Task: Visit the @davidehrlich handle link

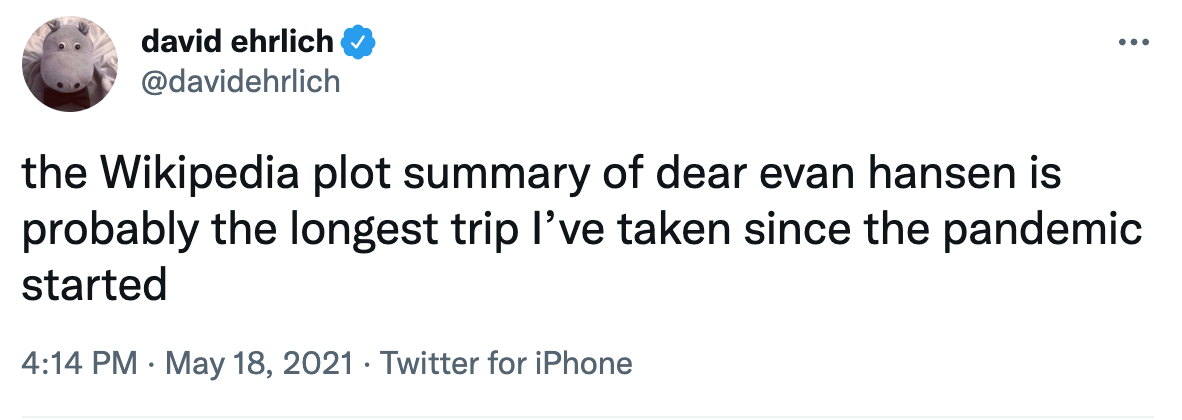Action: pyautogui.click(x=241, y=80)
